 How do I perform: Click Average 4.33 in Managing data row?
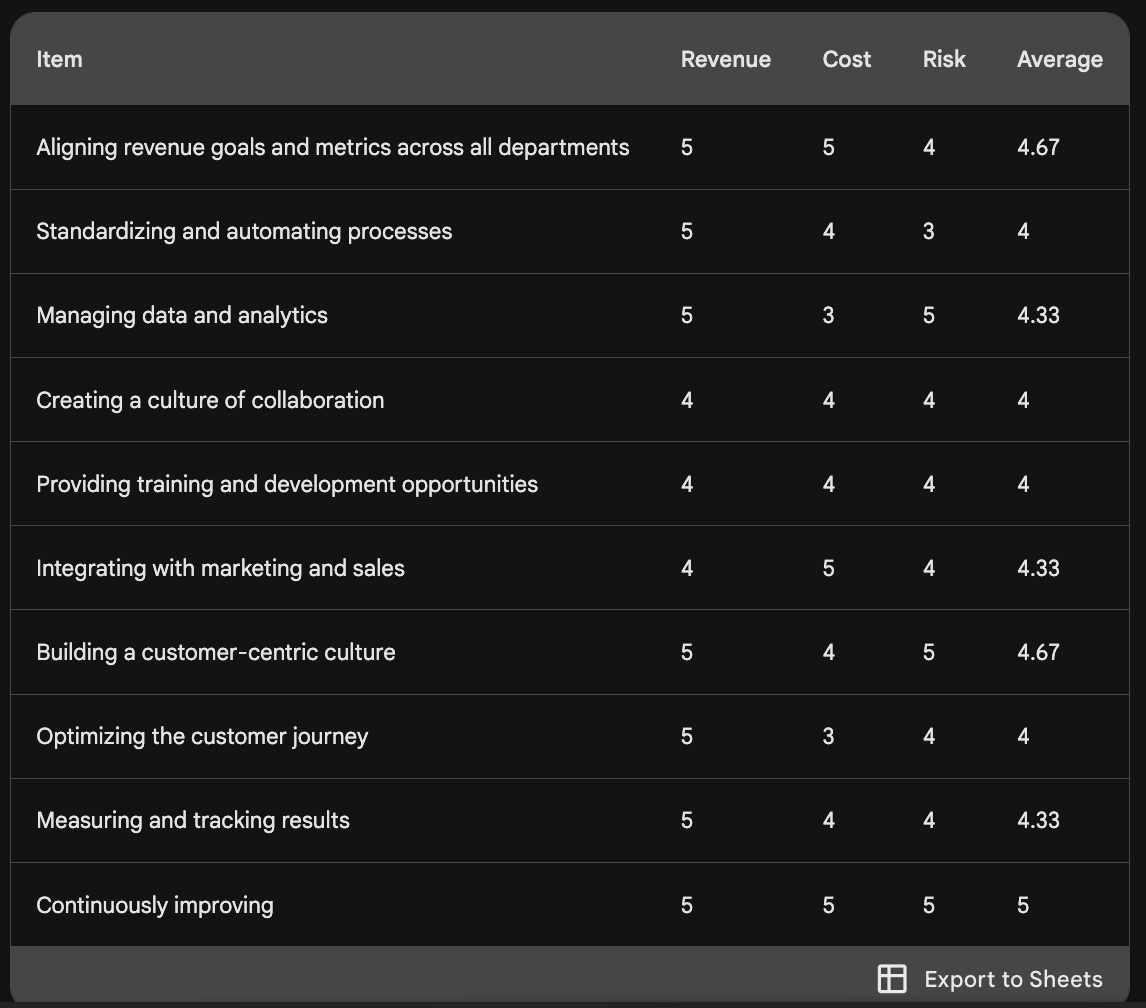pyautogui.click(x=1038, y=315)
